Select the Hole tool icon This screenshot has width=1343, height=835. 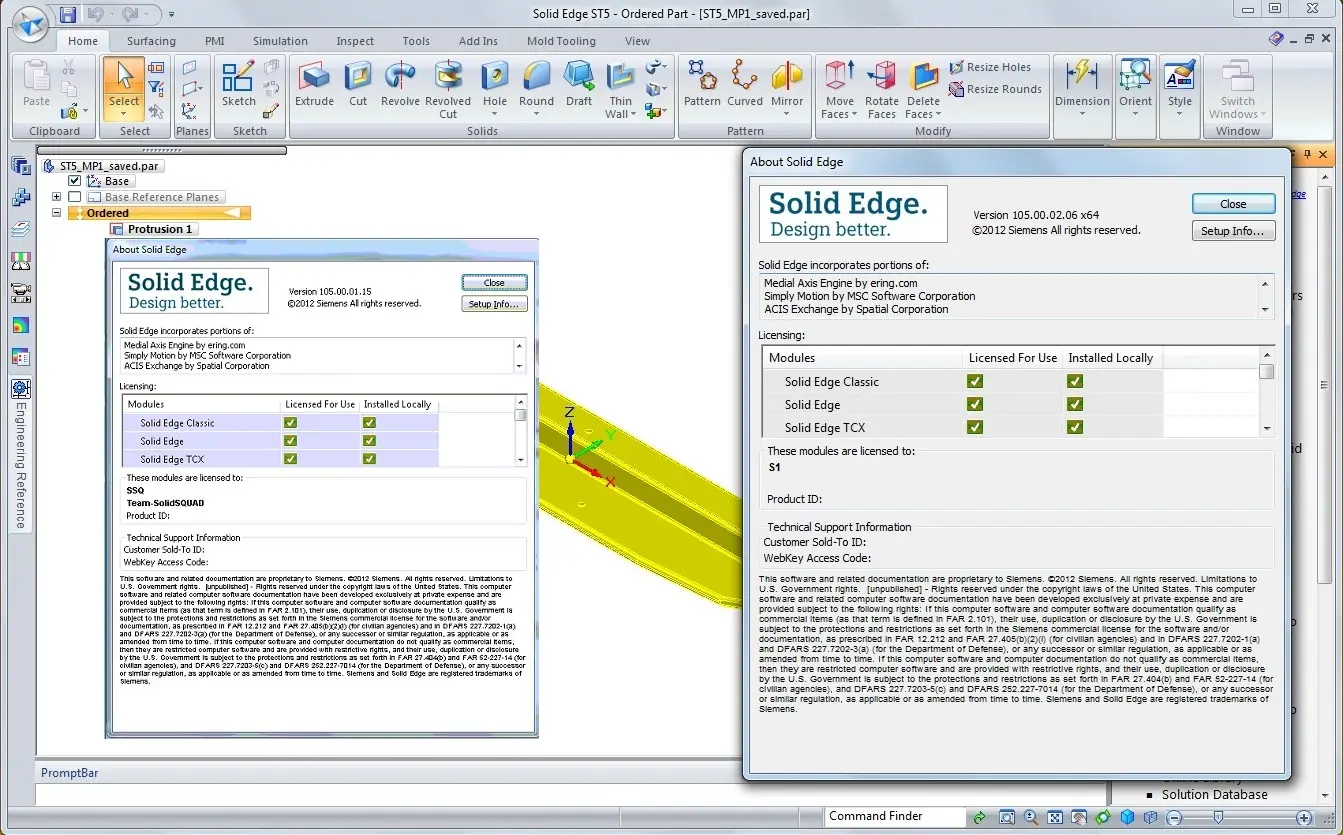coord(495,77)
